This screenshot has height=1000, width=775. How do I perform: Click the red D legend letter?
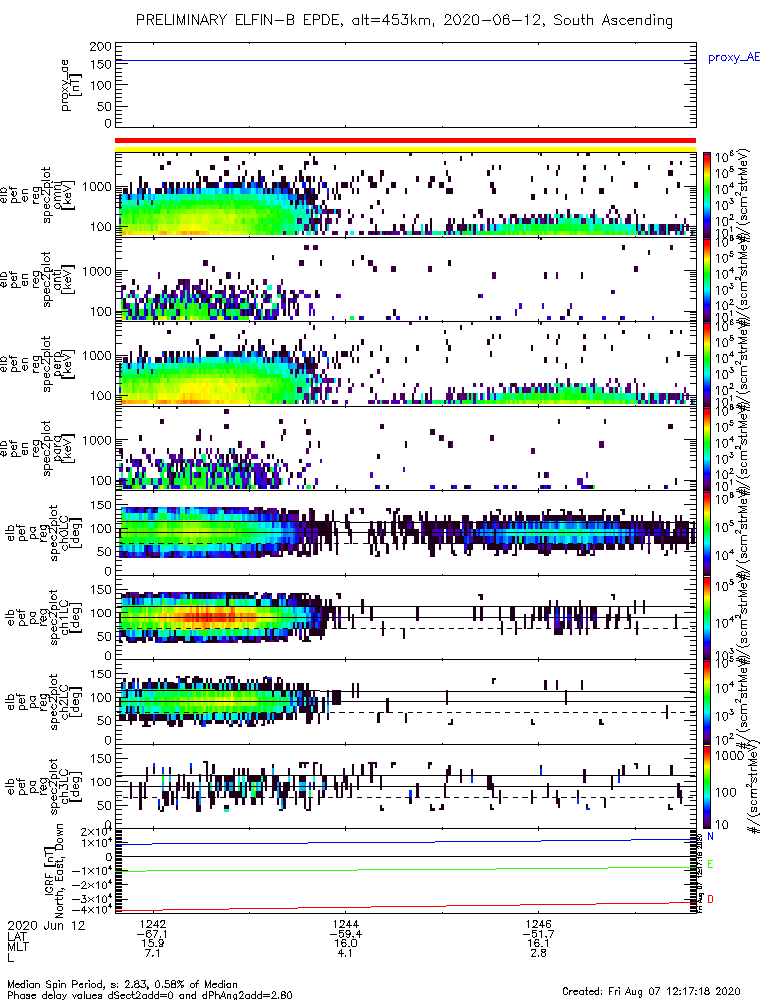[x=710, y=899]
